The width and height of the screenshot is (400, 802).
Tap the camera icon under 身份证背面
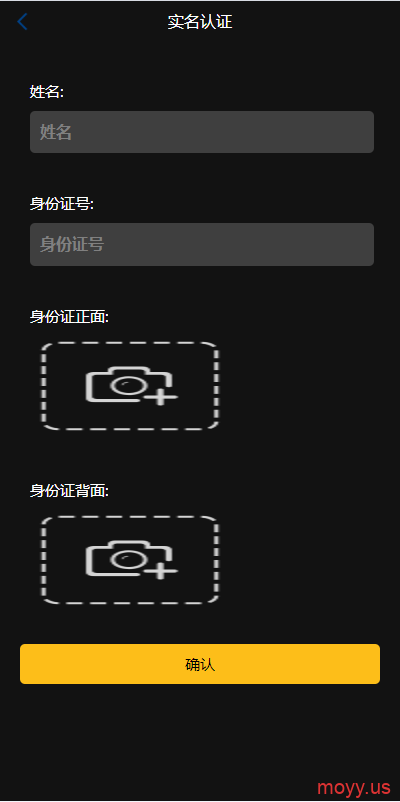pyautogui.click(x=131, y=560)
